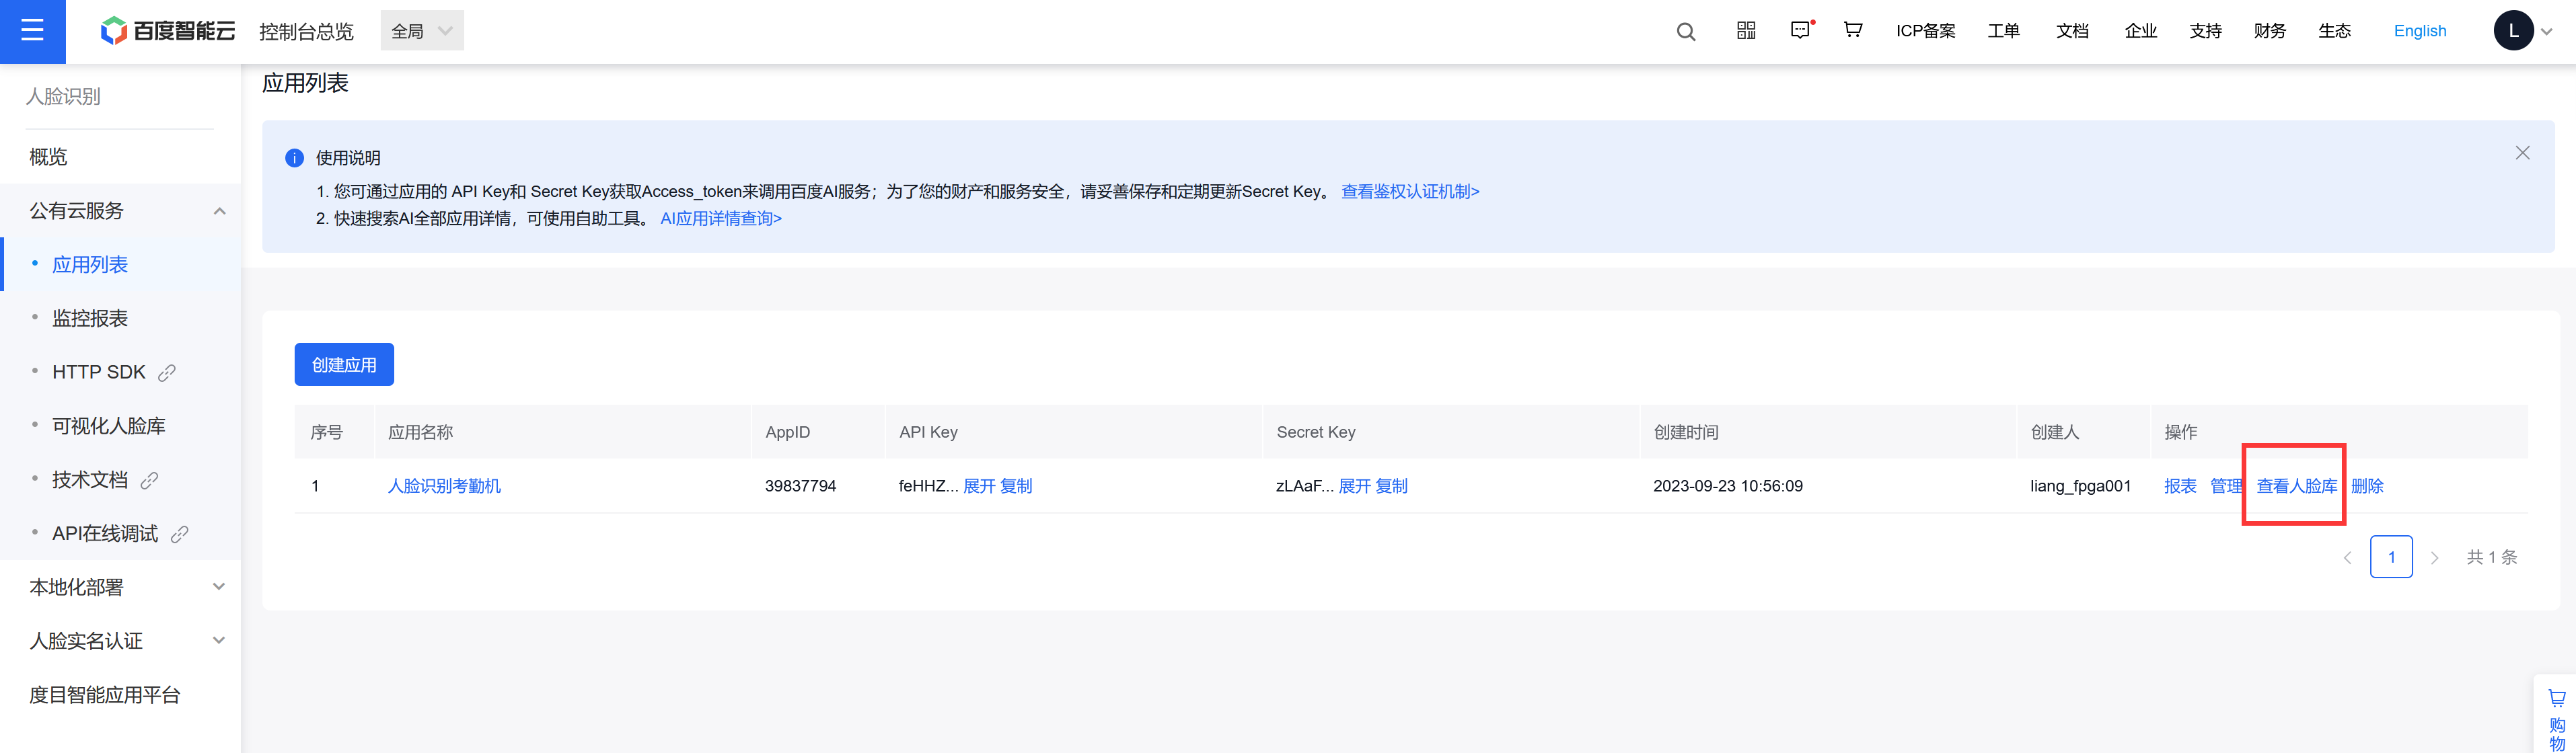
Task: Click the search magnifier icon
Action: pos(1686,32)
